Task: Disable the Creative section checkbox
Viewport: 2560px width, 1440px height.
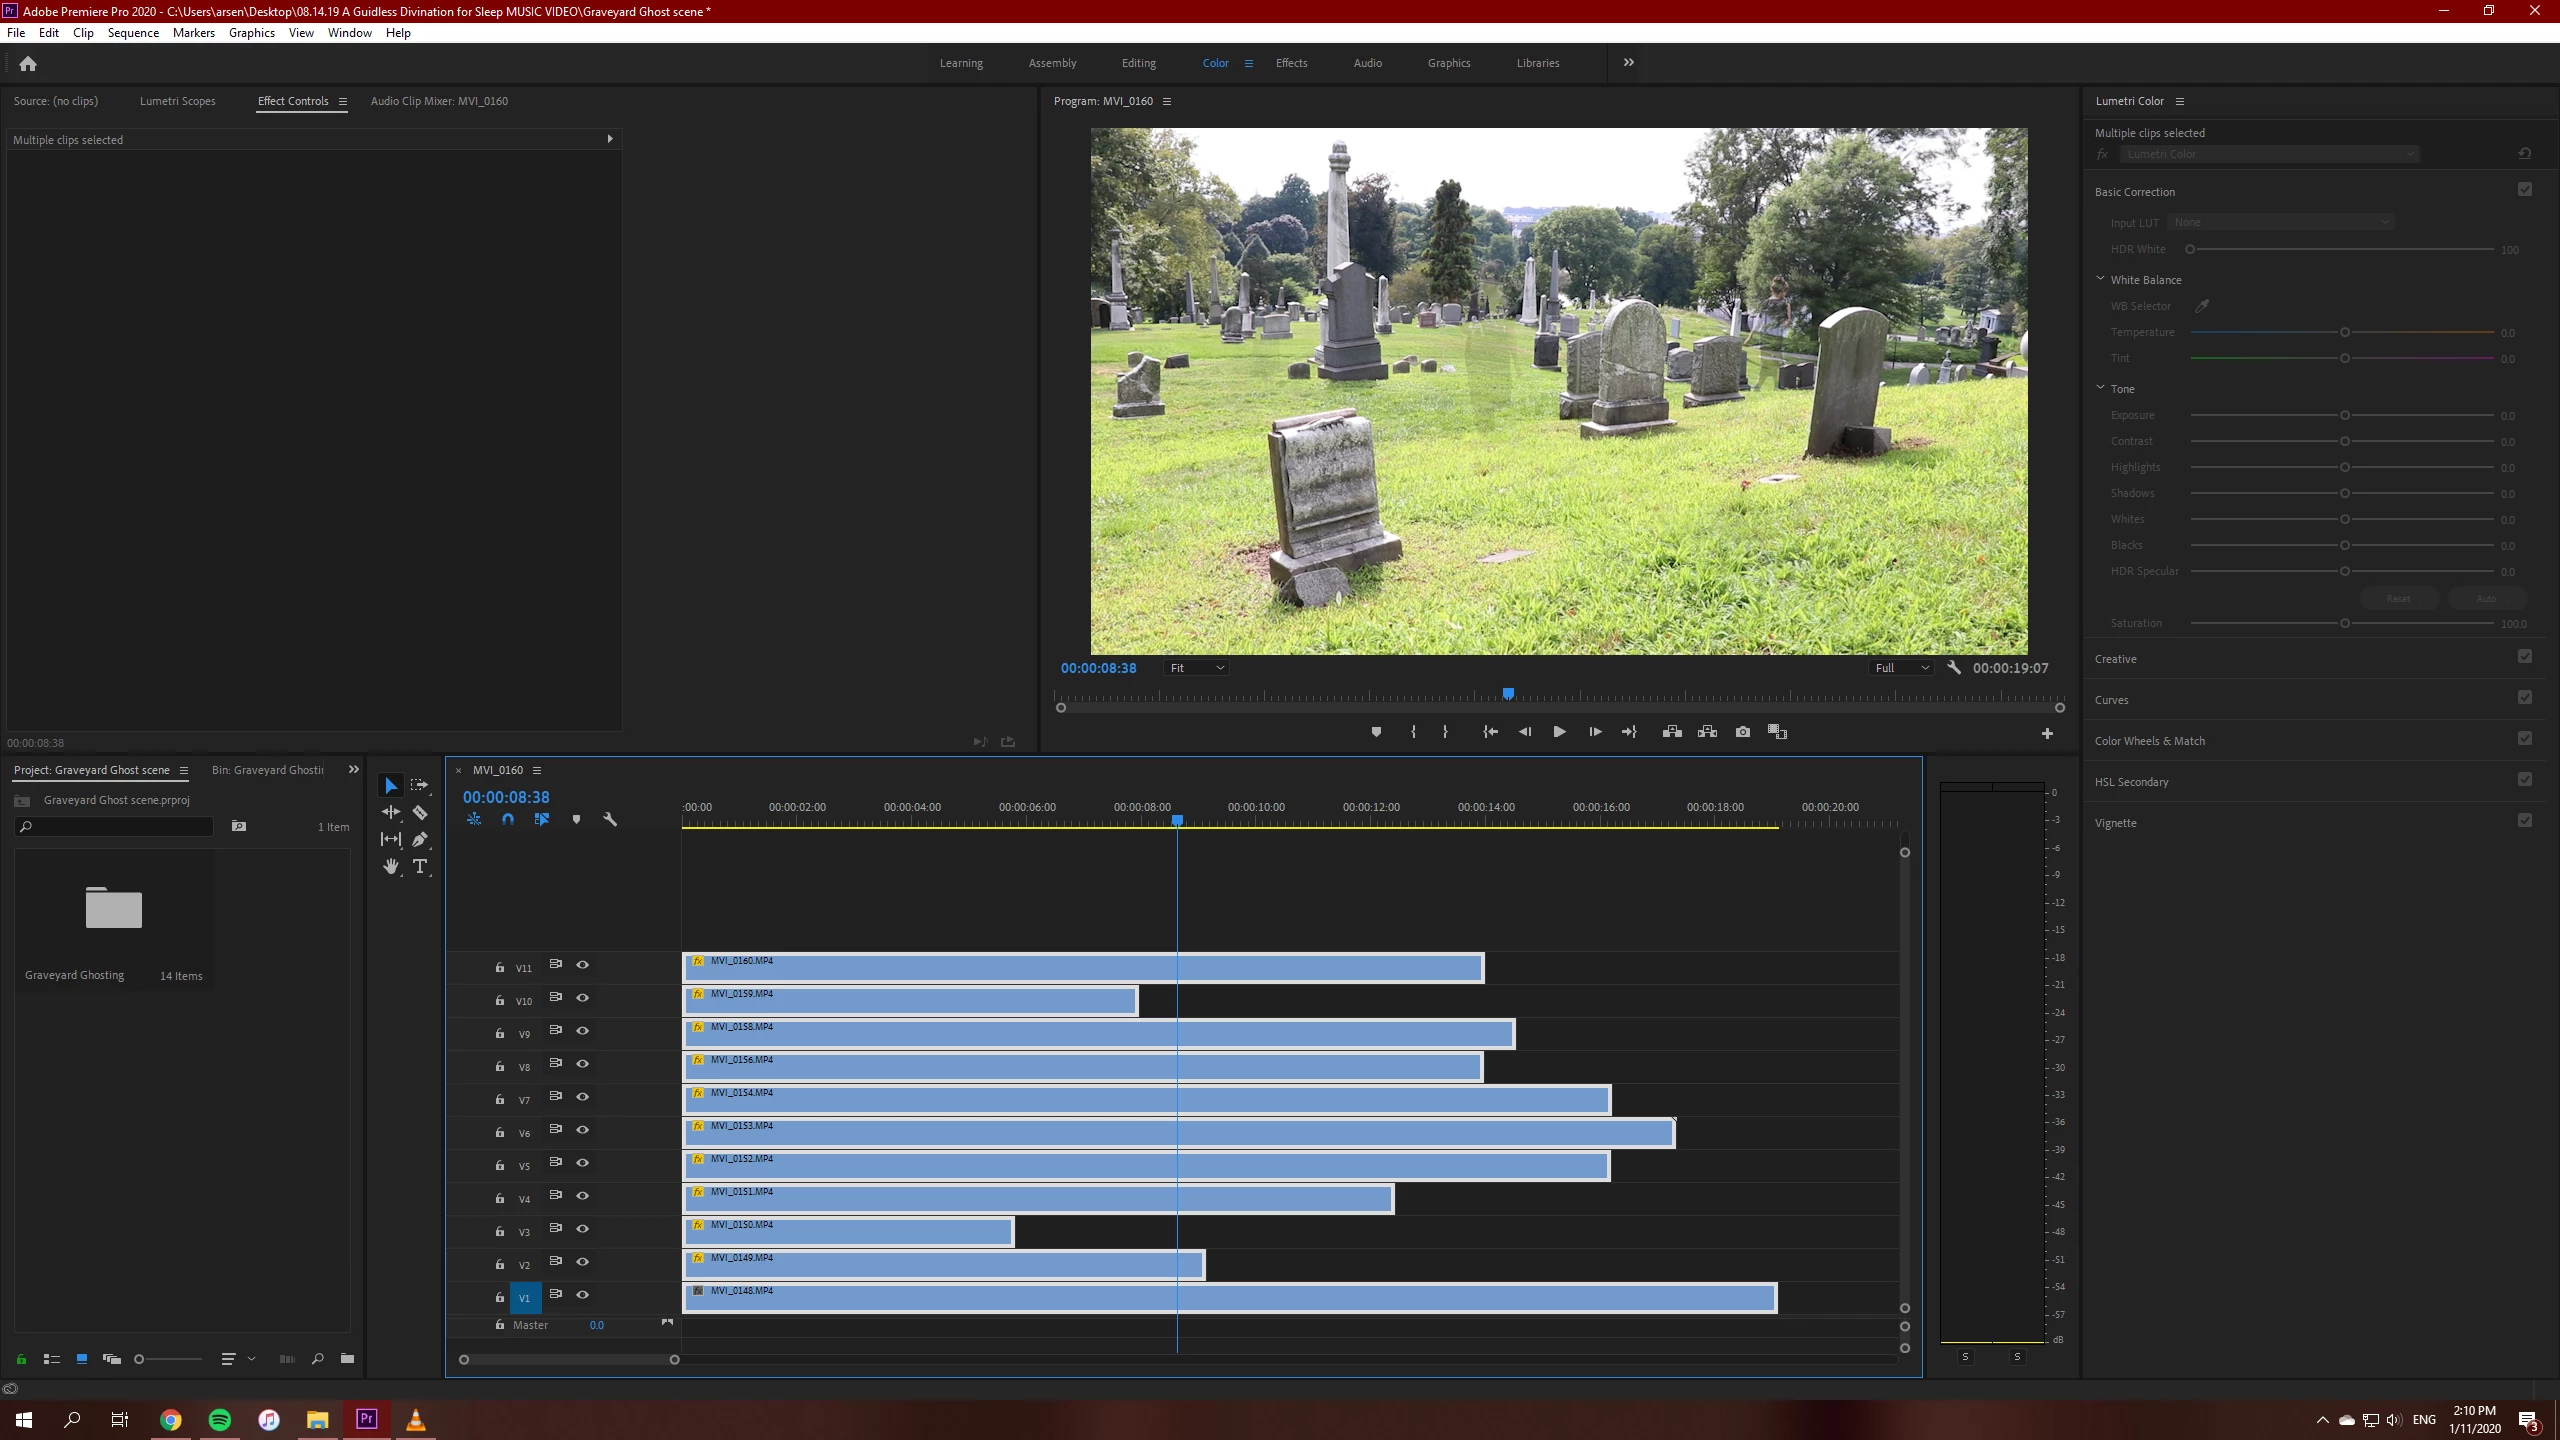Action: click(x=2524, y=657)
